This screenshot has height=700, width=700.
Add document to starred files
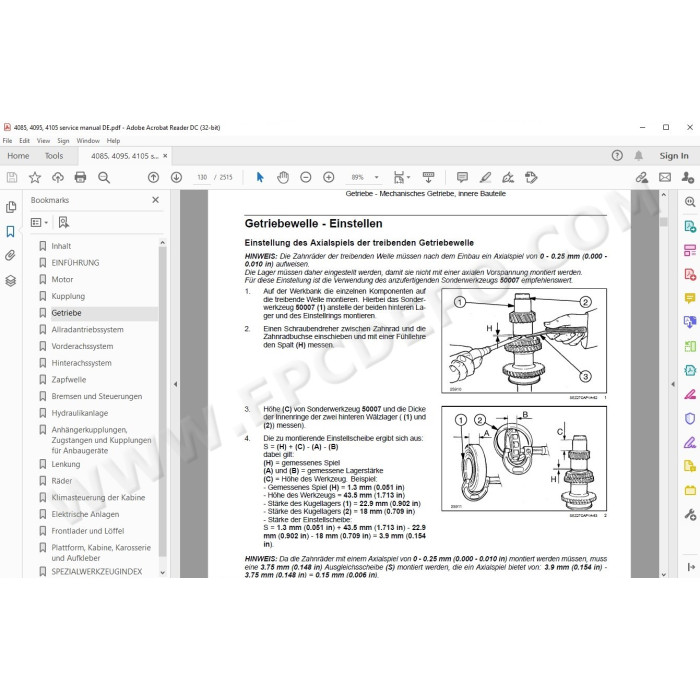tap(35, 177)
